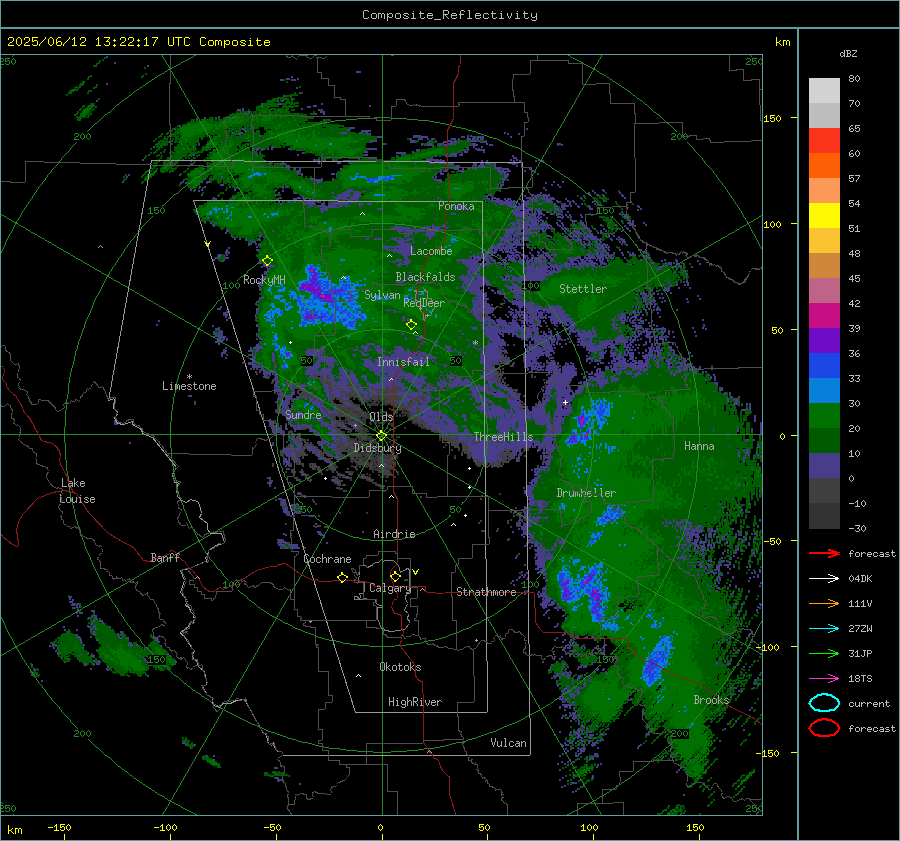Select the 65 dBZ red color swatch
The image size is (900, 841).
coord(824,141)
